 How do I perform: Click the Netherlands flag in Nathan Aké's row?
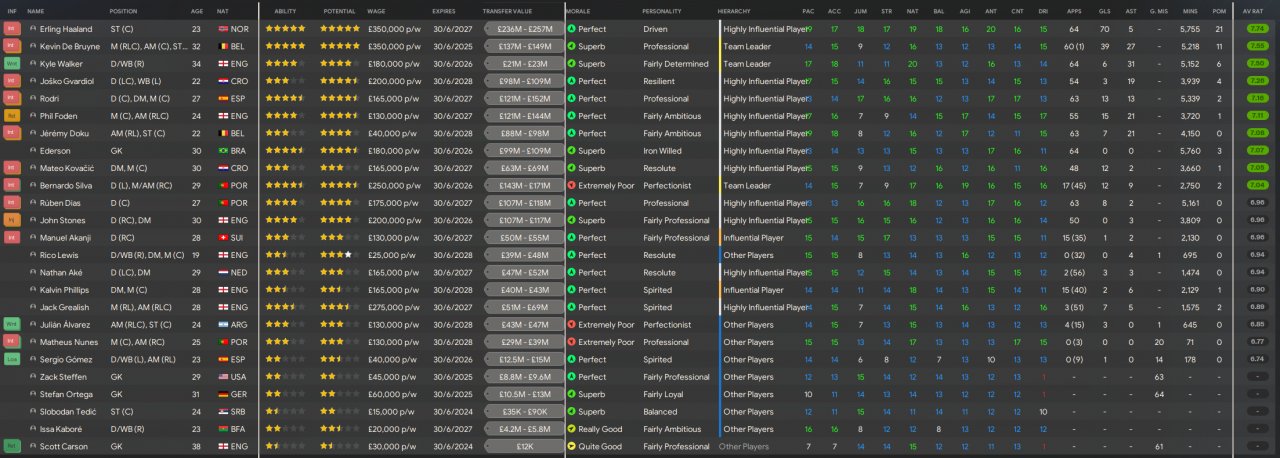(222, 272)
